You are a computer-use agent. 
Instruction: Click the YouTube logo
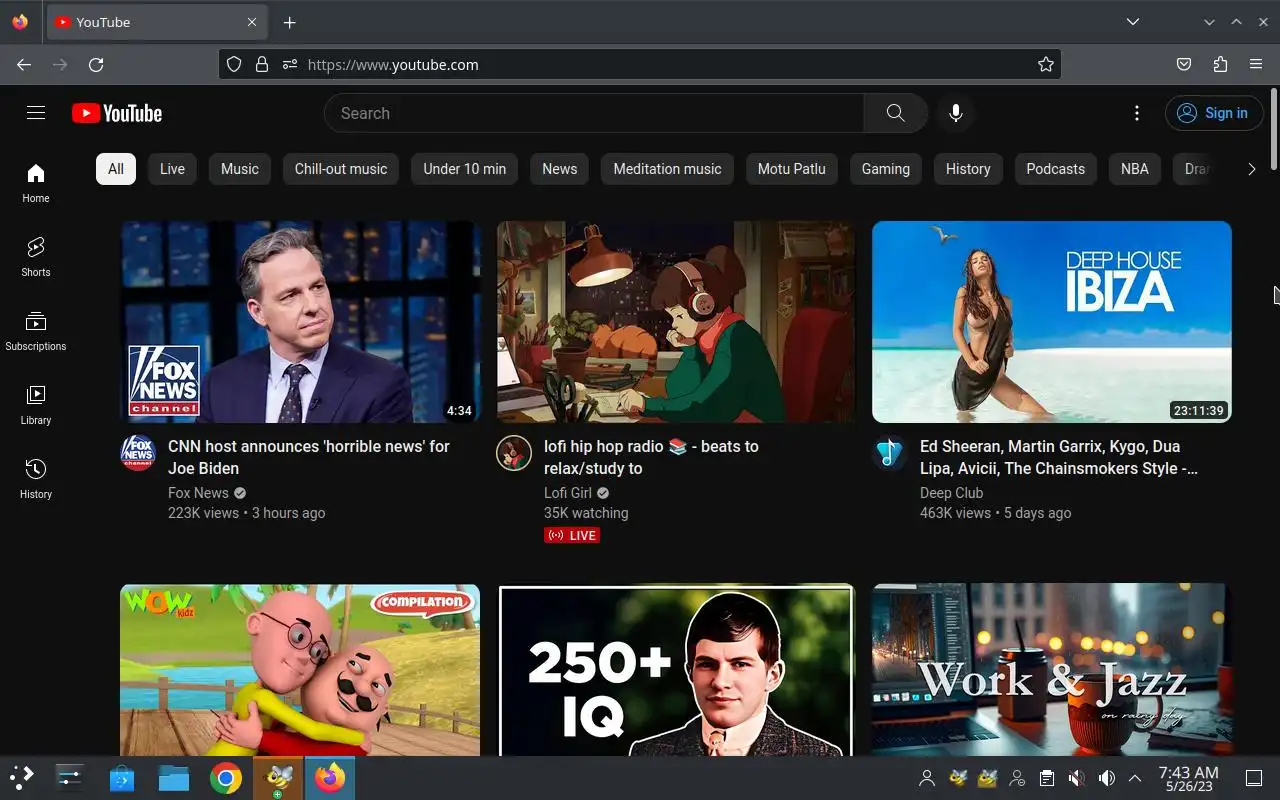point(117,113)
